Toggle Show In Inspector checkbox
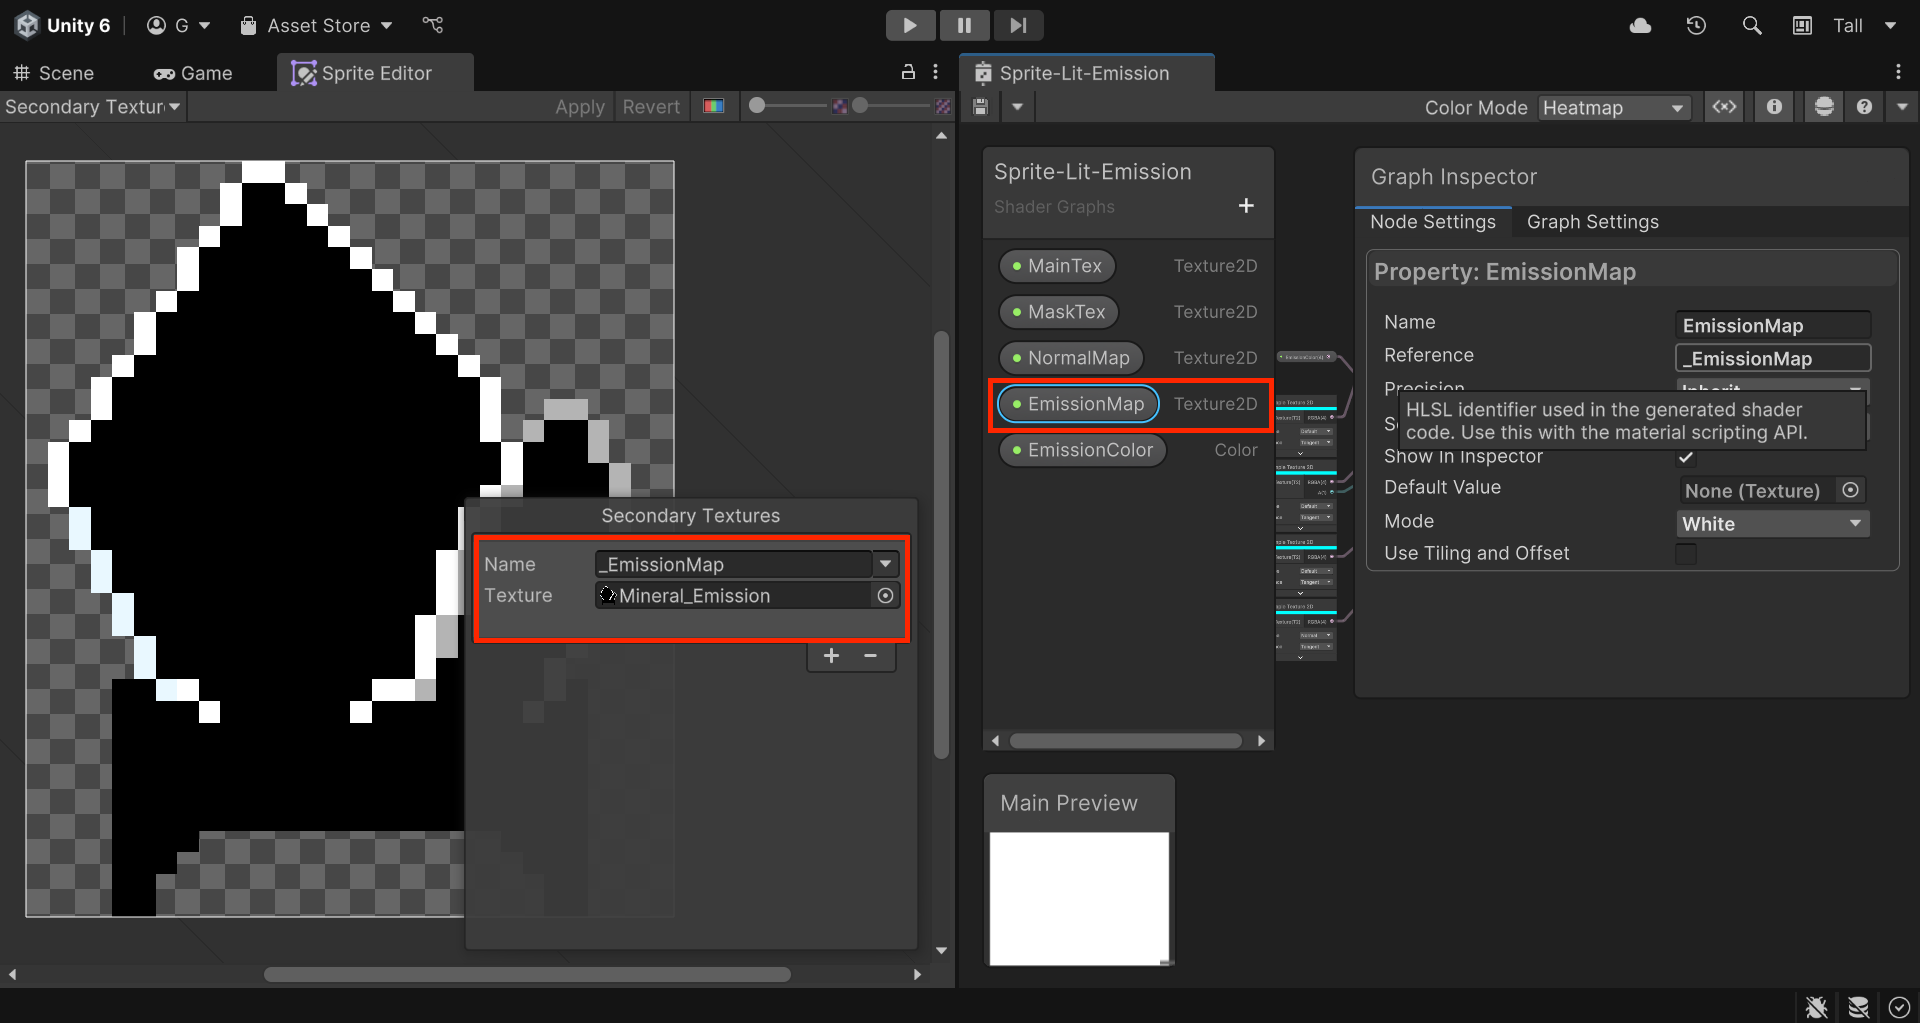1920x1023 pixels. [1686, 457]
